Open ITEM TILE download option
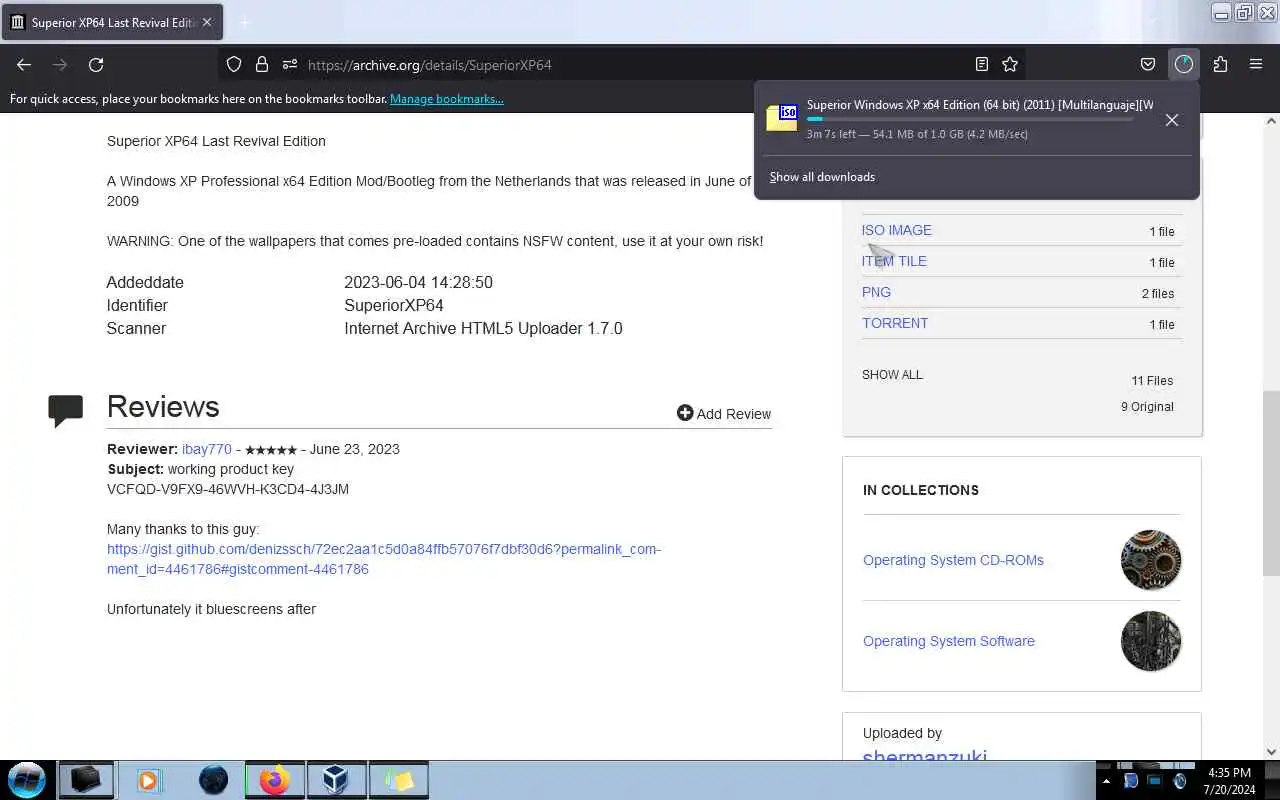This screenshot has width=1280, height=800. click(x=894, y=261)
